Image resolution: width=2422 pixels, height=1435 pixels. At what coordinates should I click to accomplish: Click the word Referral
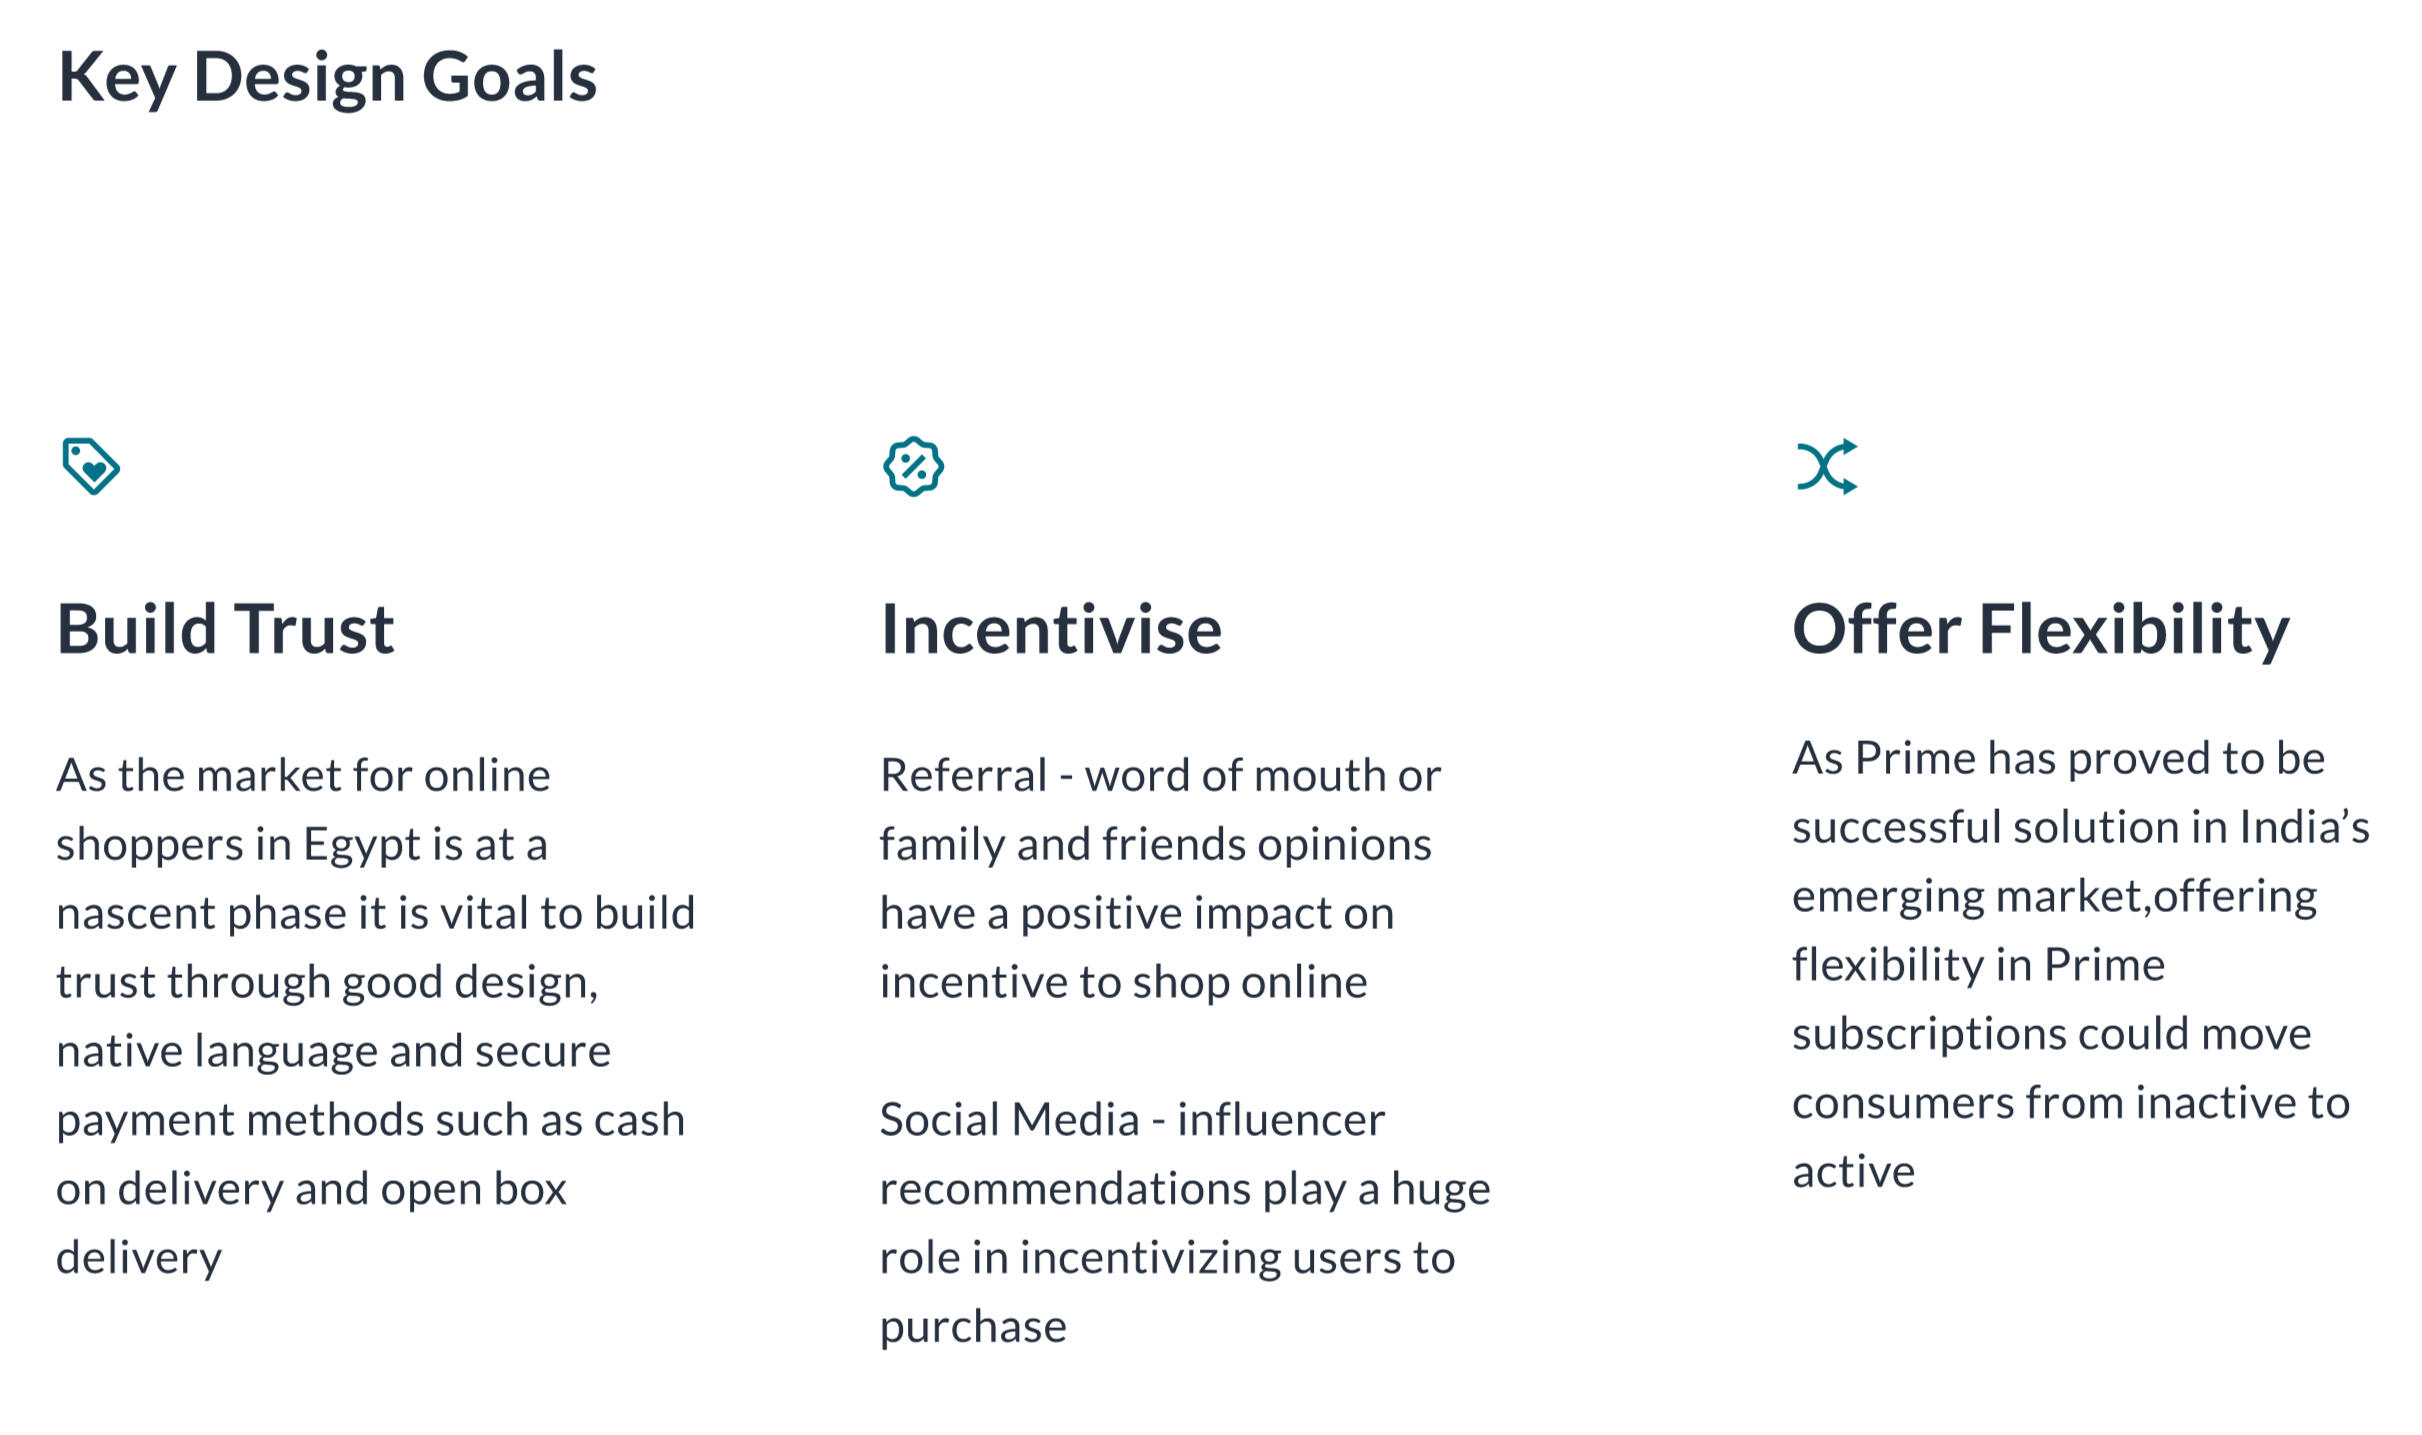(963, 776)
